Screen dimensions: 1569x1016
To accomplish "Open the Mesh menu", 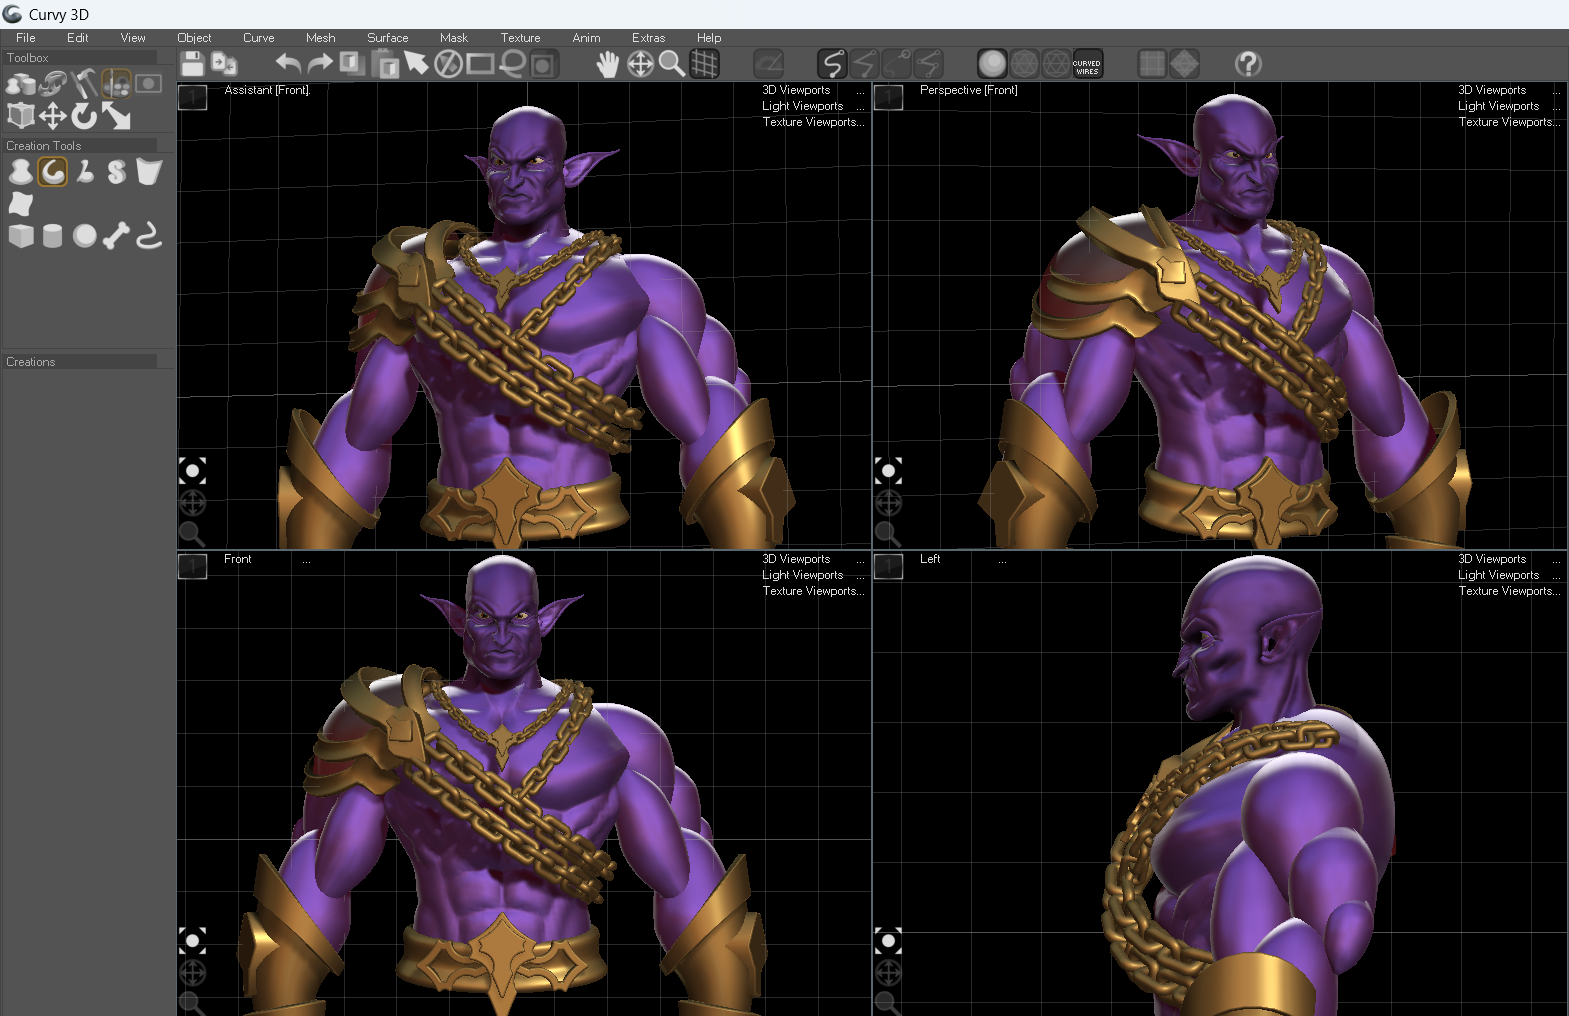I will click(320, 38).
